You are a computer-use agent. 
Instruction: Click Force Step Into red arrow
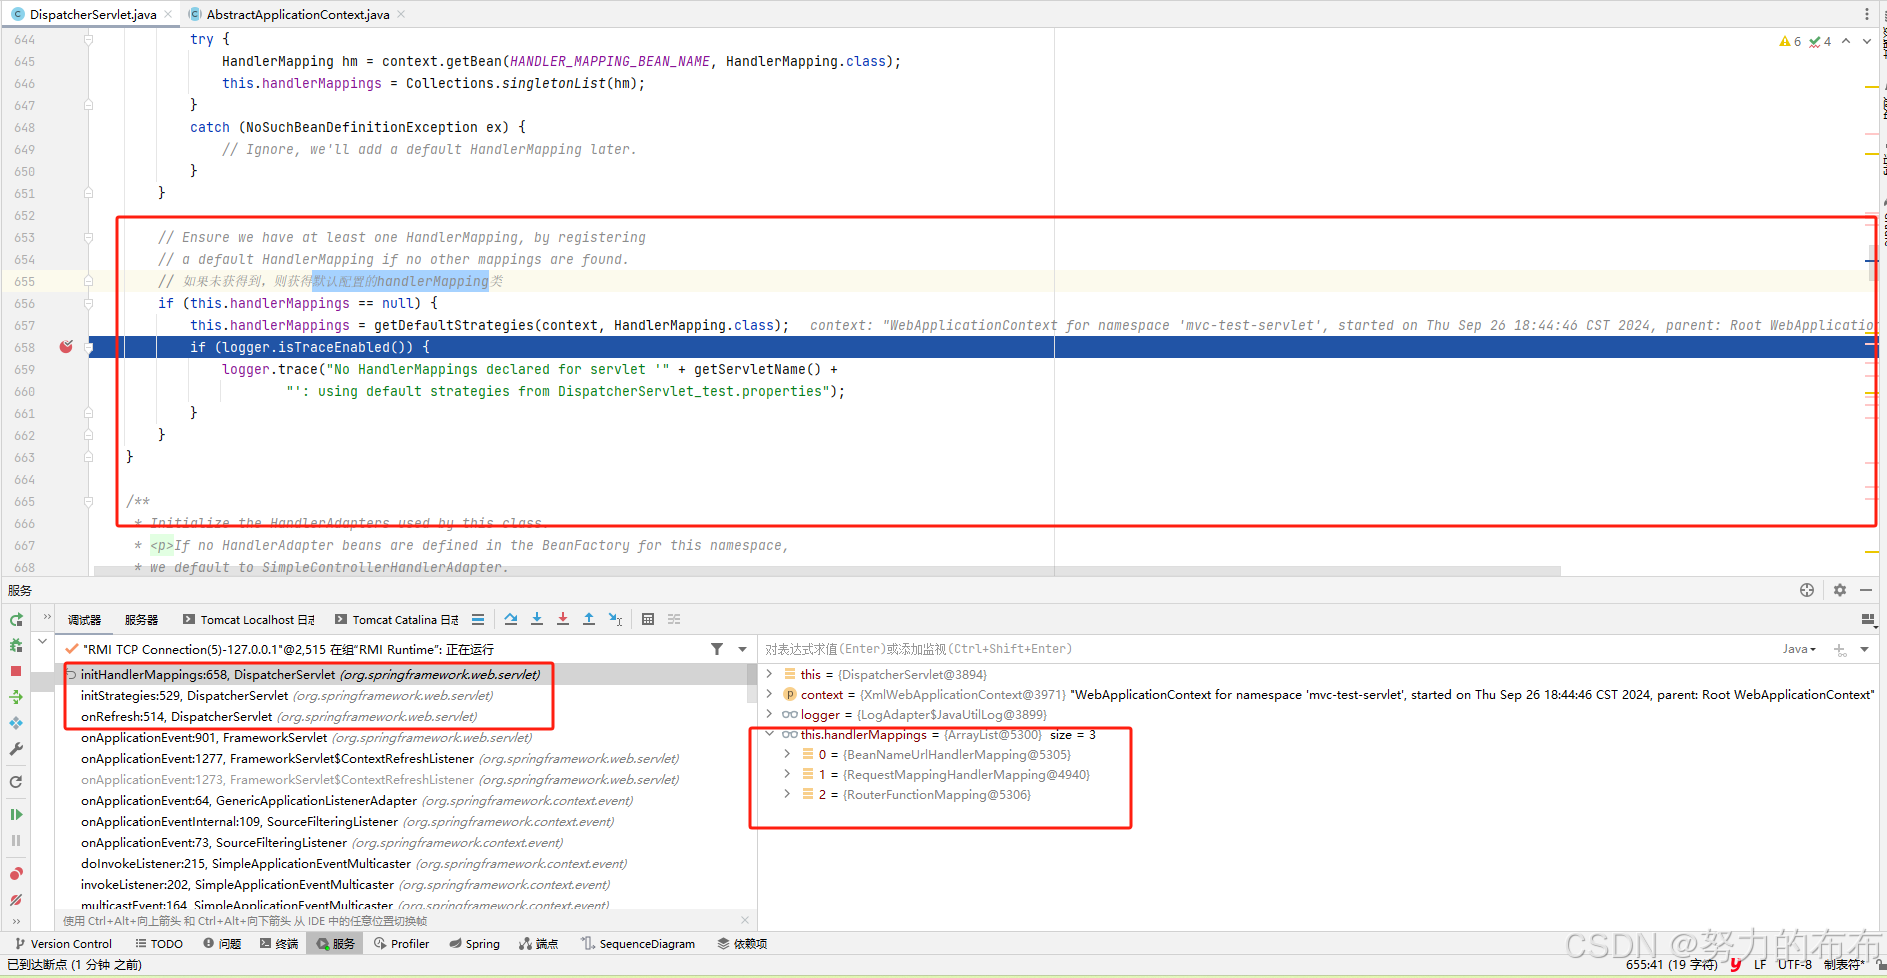pyautogui.click(x=563, y=620)
